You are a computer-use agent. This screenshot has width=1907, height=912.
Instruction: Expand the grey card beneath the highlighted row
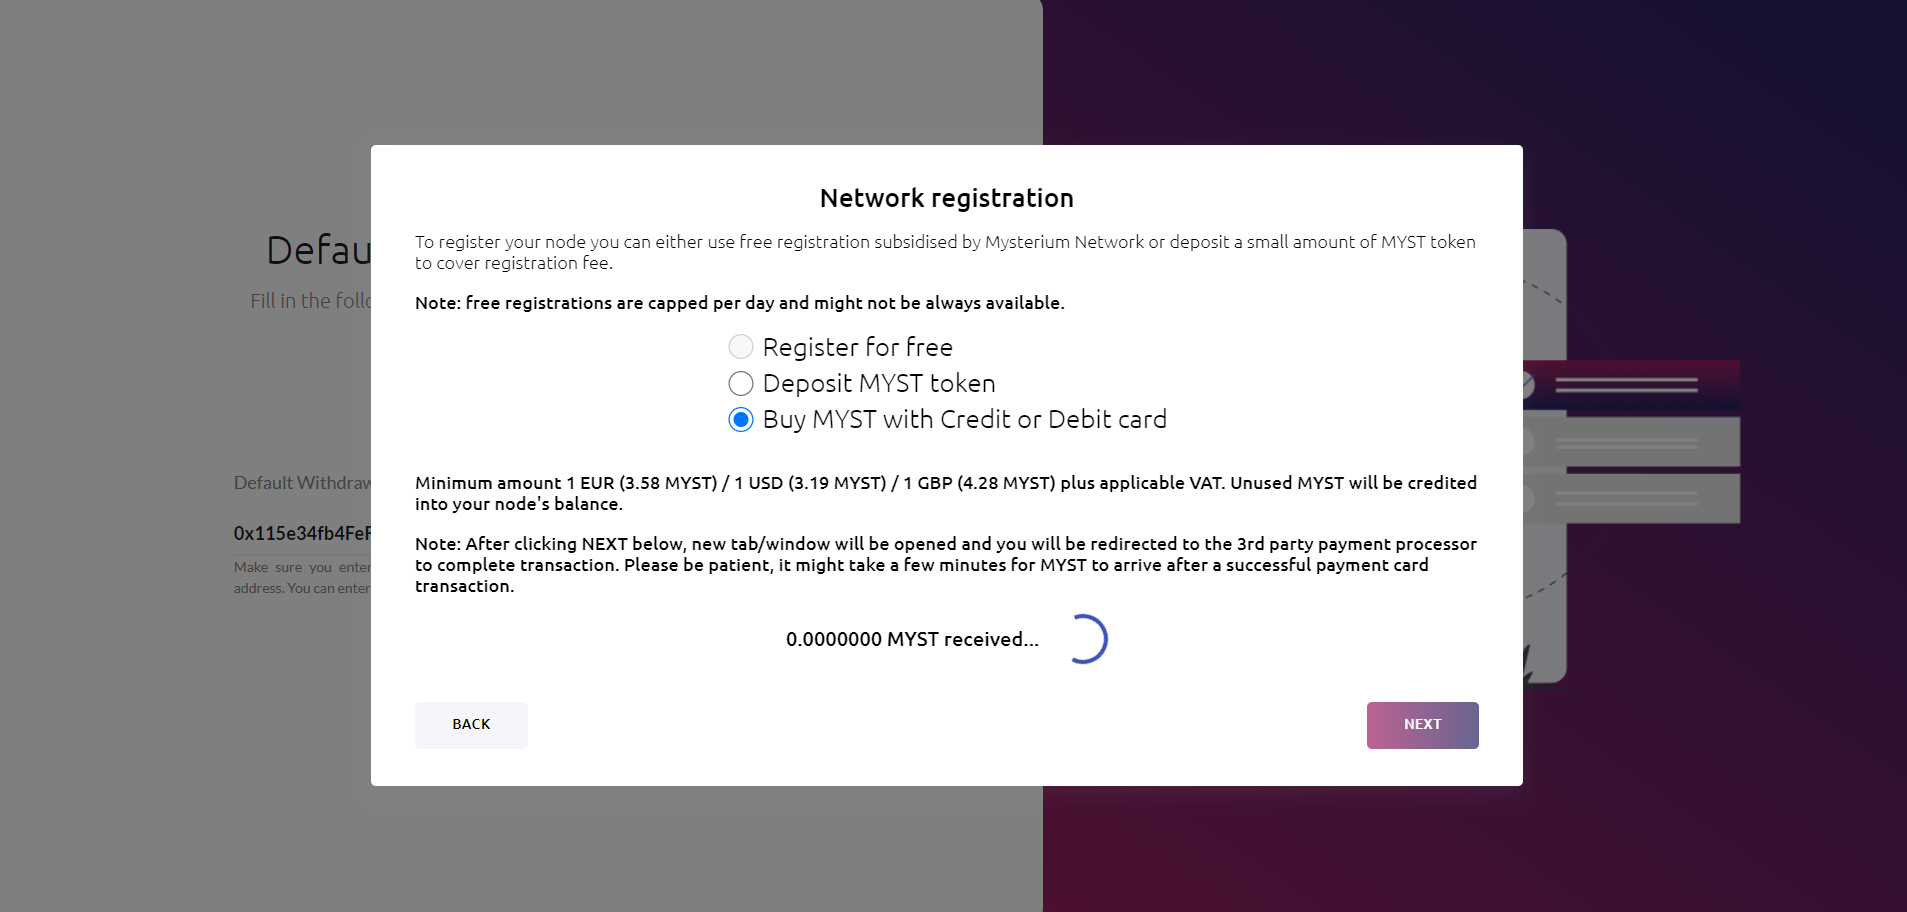coord(1630,440)
